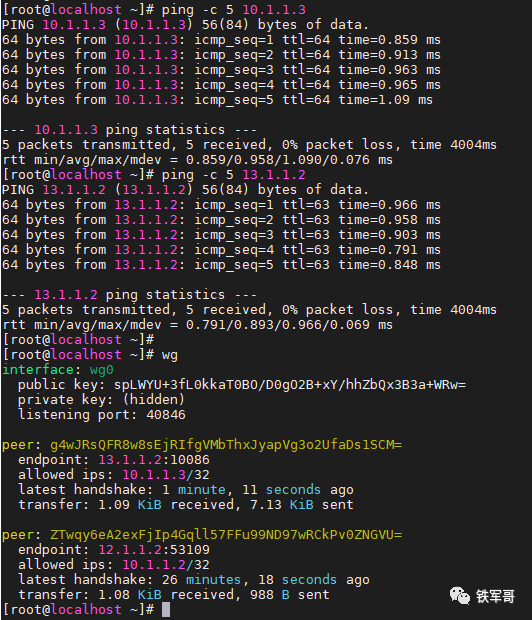The height and width of the screenshot is (620, 532).
Task: Click allowed ips value 10.1.1.3/32
Action: tap(166, 475)
